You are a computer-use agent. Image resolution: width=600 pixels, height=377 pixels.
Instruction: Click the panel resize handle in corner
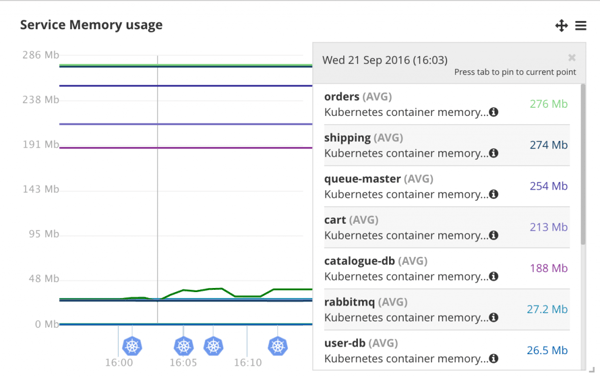tap(592, 370)
